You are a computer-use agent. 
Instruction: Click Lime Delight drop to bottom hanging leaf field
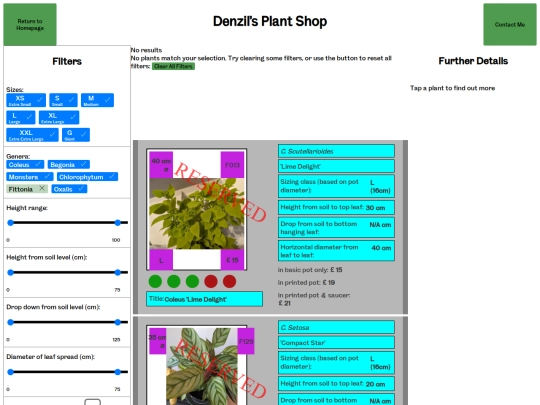click(336, 228)
